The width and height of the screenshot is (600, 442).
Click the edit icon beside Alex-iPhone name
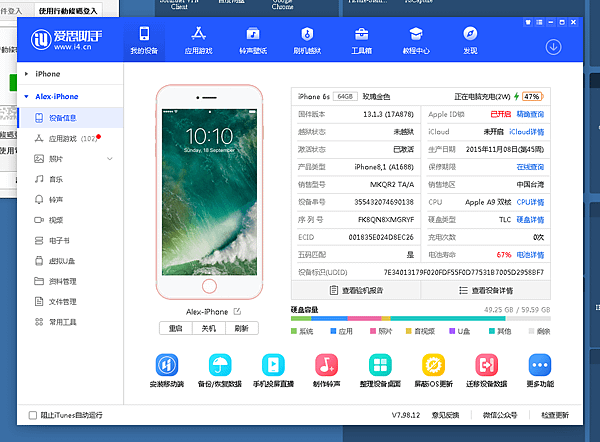coord(237,312)
